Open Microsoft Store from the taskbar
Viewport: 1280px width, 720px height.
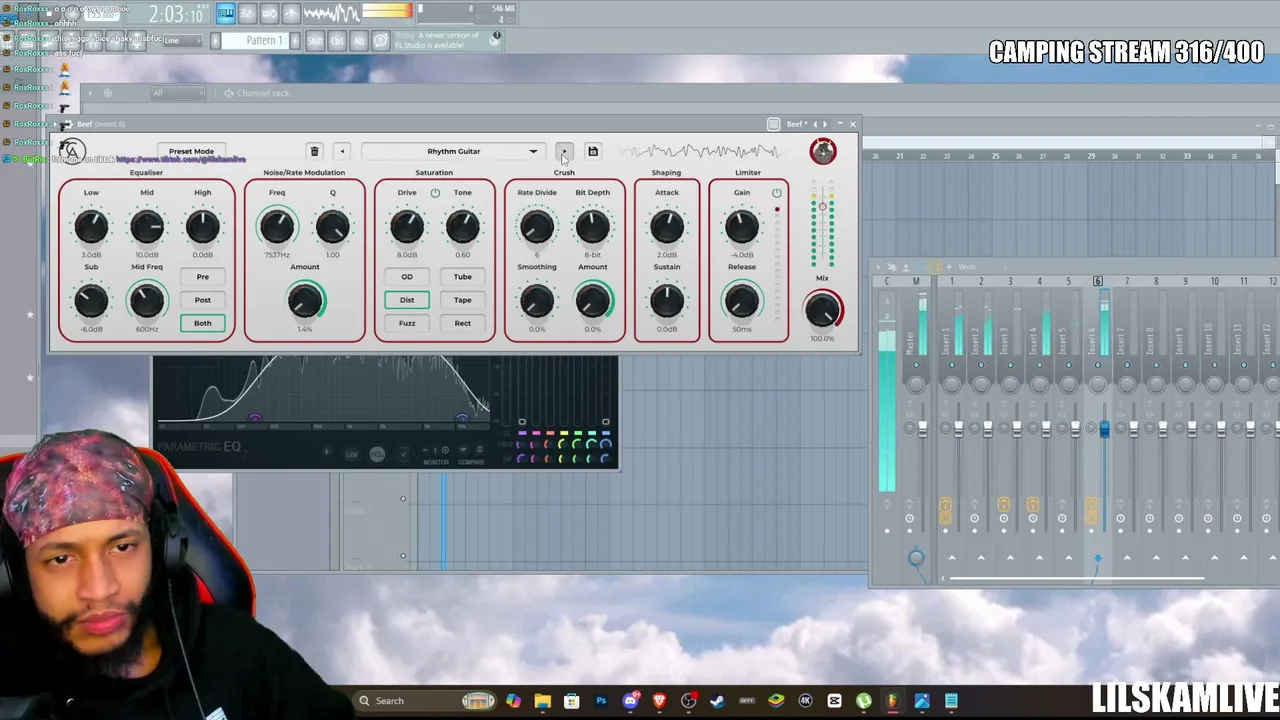click(571, 701)
